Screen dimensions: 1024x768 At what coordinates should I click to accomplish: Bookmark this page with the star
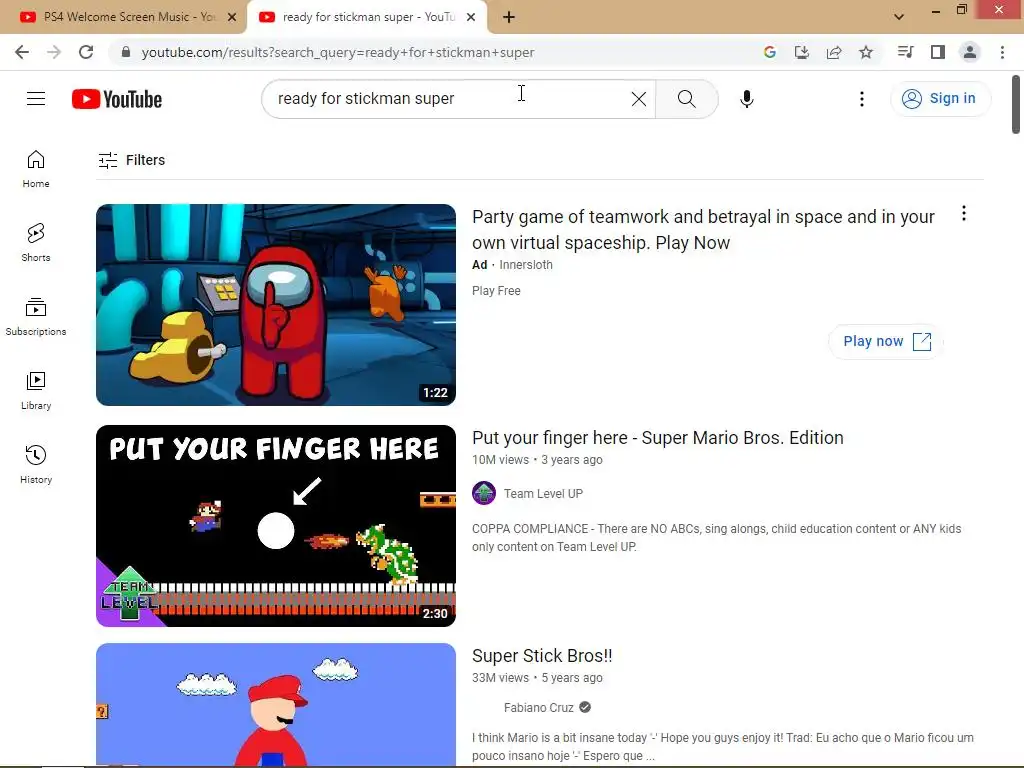pos(866,52)
